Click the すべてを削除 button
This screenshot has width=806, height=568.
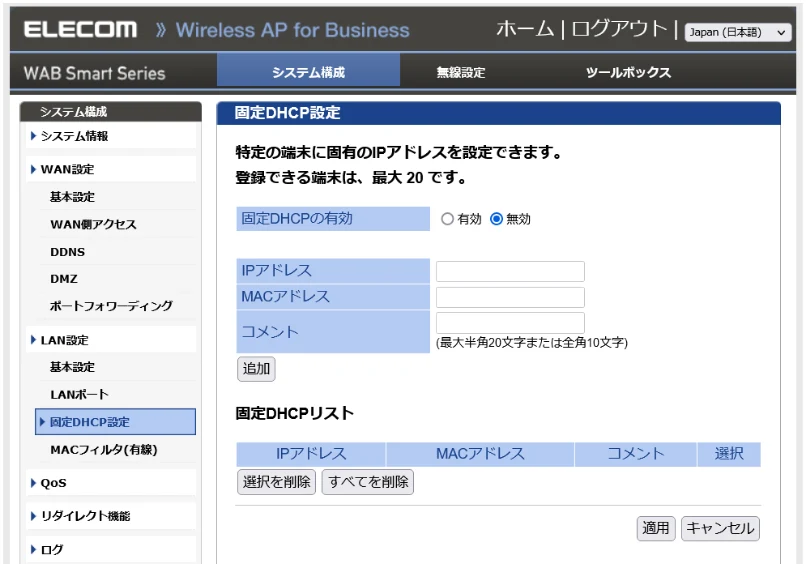click(x=368, y=482)
